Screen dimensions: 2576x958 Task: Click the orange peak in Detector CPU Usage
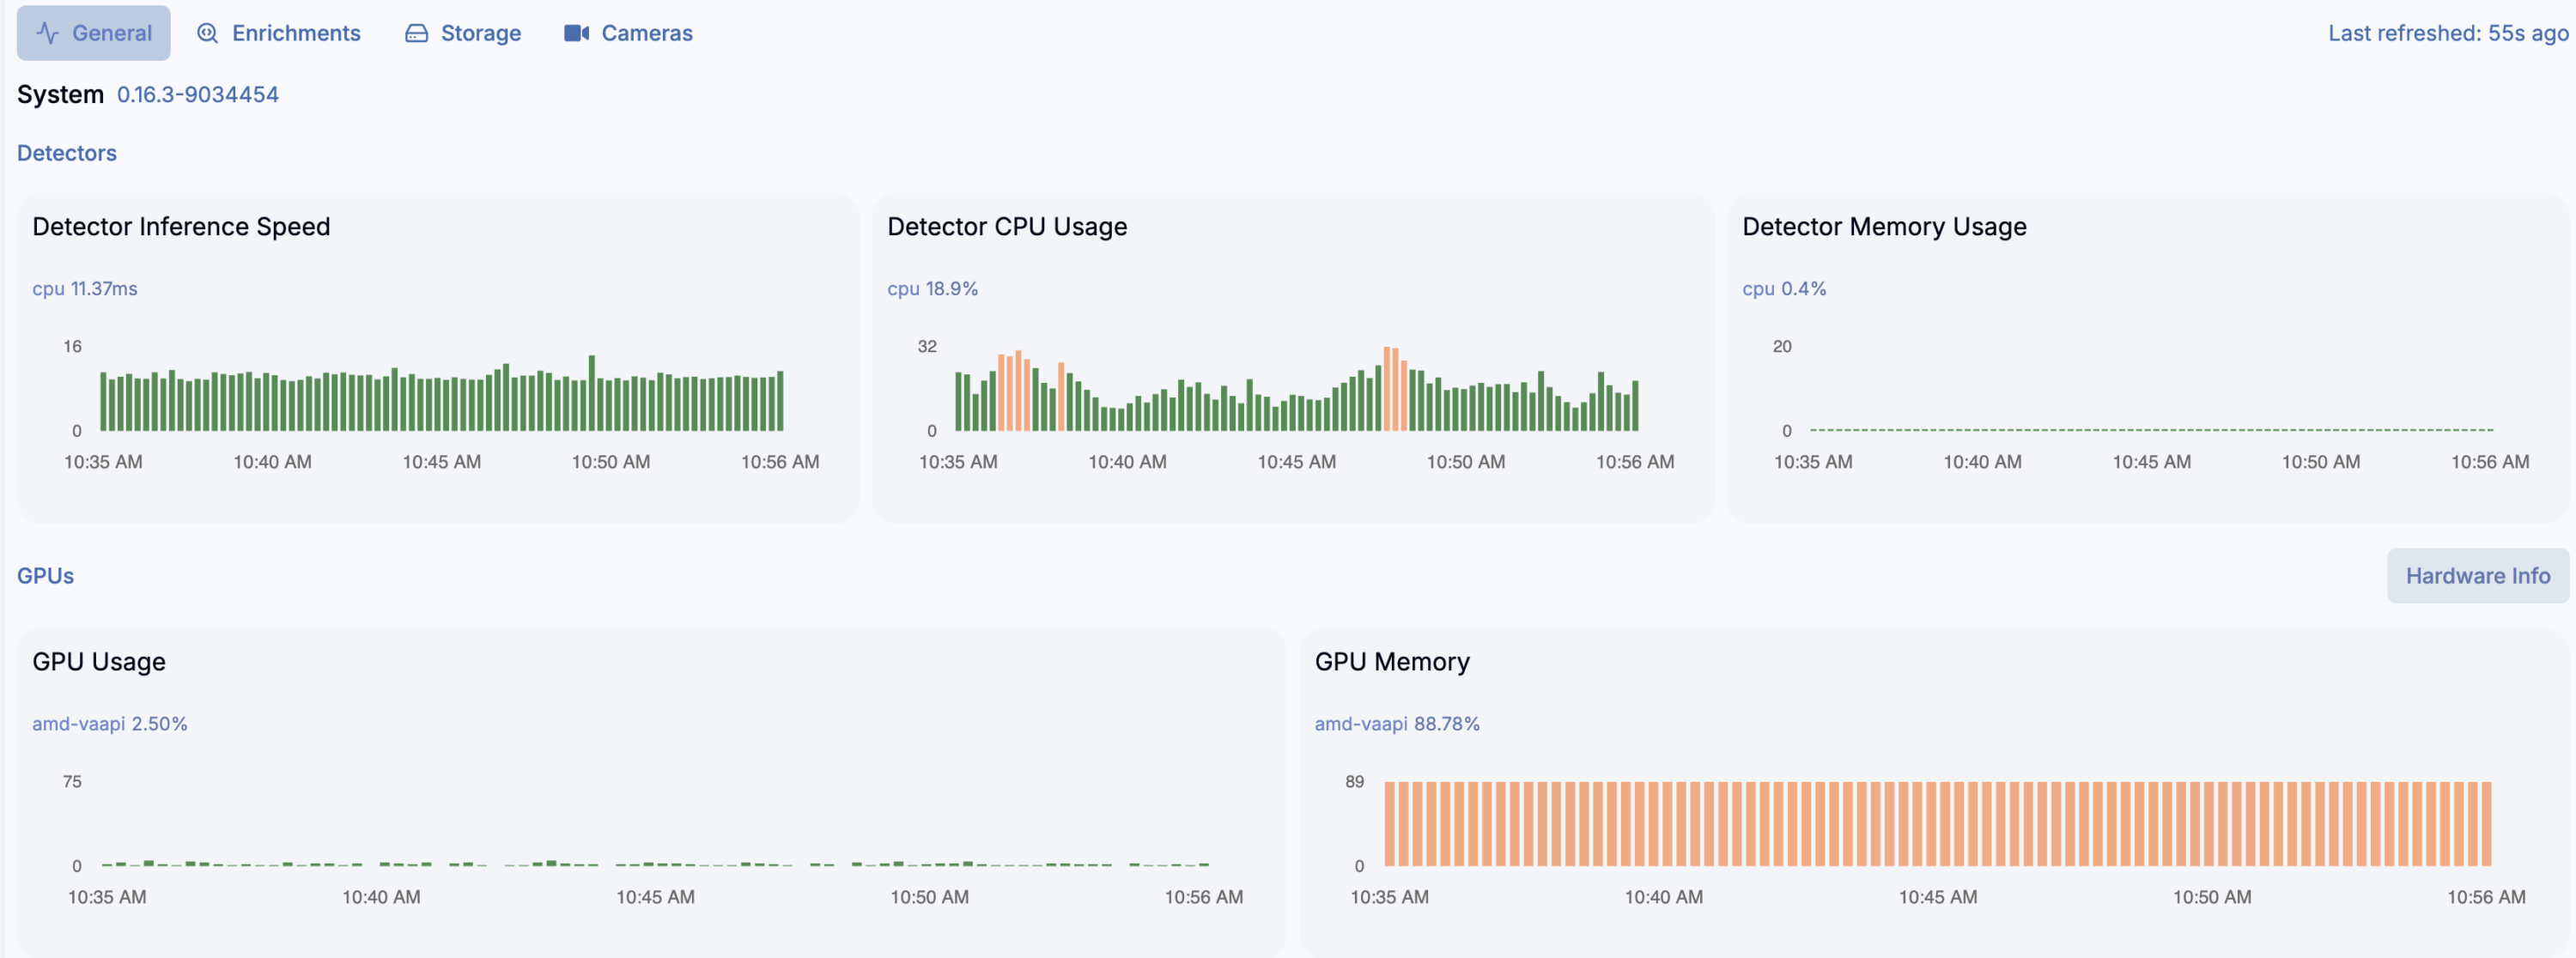coord(1387,390)
